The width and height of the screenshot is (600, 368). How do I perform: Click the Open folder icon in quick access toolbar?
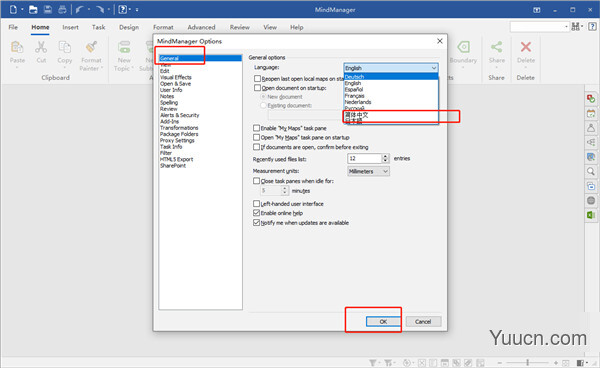33,9
